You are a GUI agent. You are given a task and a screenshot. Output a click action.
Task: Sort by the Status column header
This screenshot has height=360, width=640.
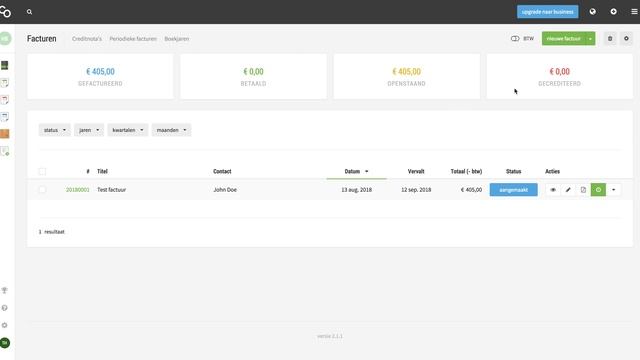pos(513,171)
